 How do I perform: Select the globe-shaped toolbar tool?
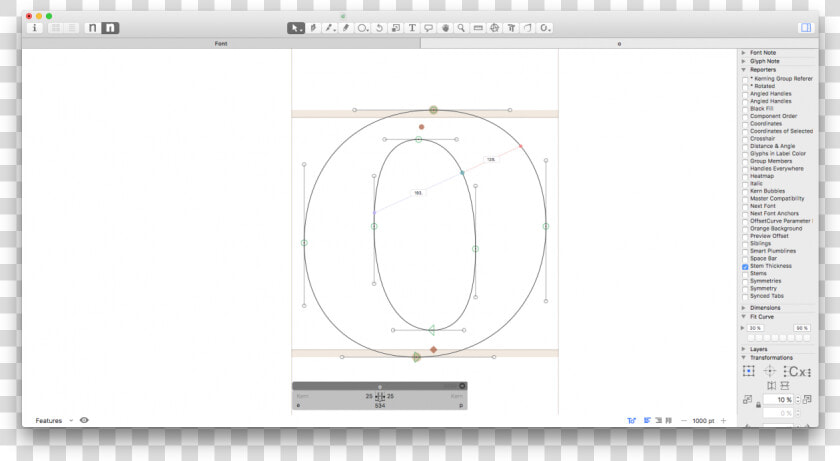pos(494,28)
